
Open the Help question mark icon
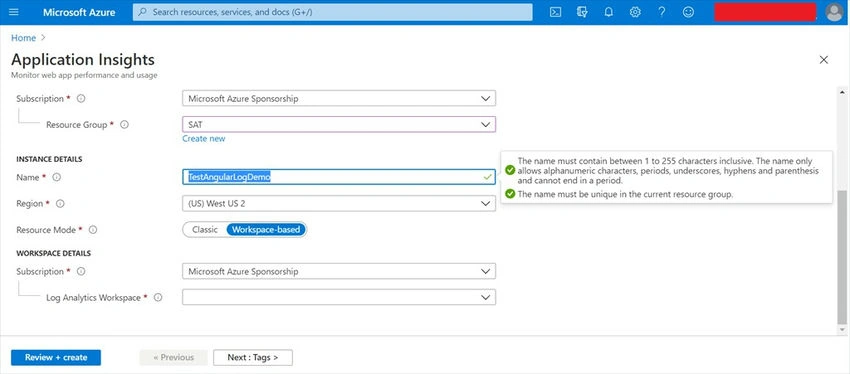tap(661, 12)
